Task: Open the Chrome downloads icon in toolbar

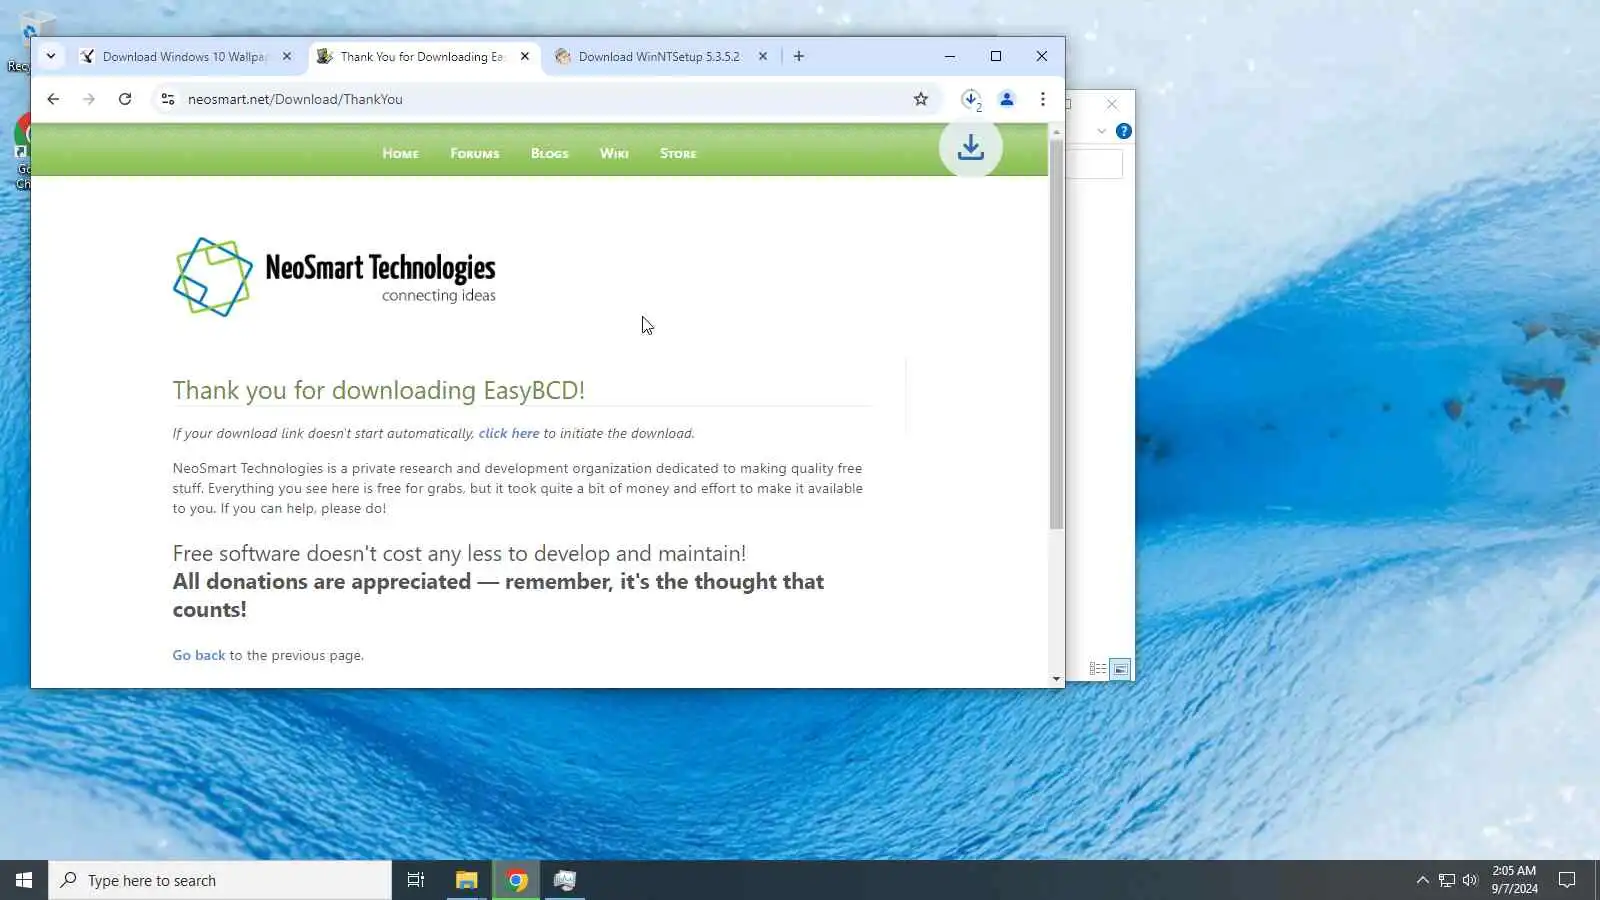Action: 970,99
